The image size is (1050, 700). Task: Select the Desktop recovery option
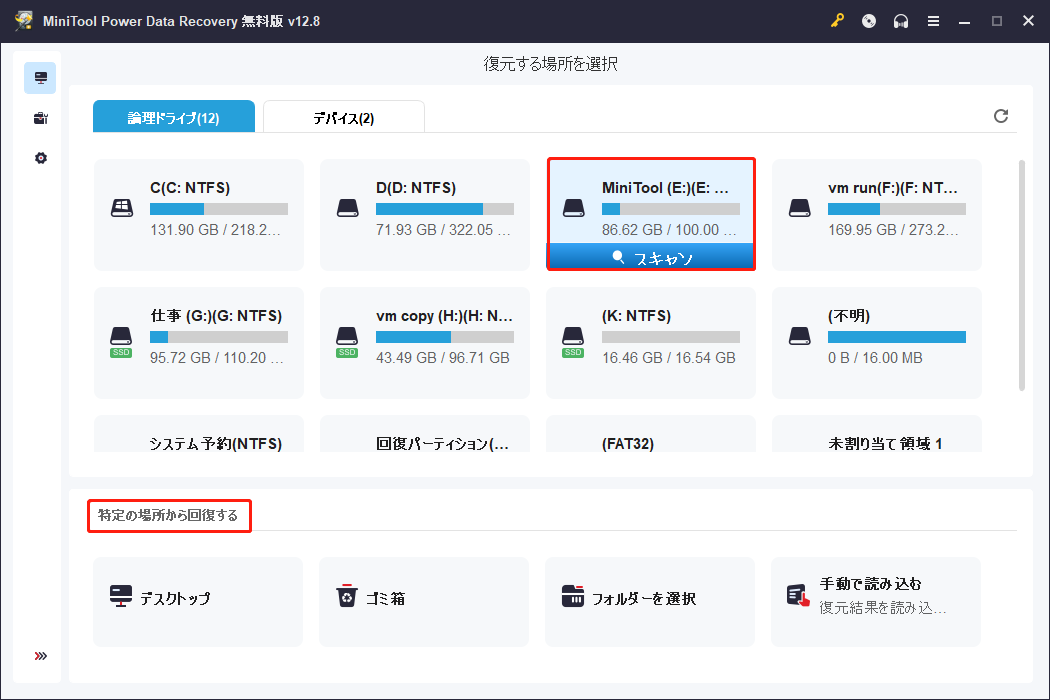point(197,601)
